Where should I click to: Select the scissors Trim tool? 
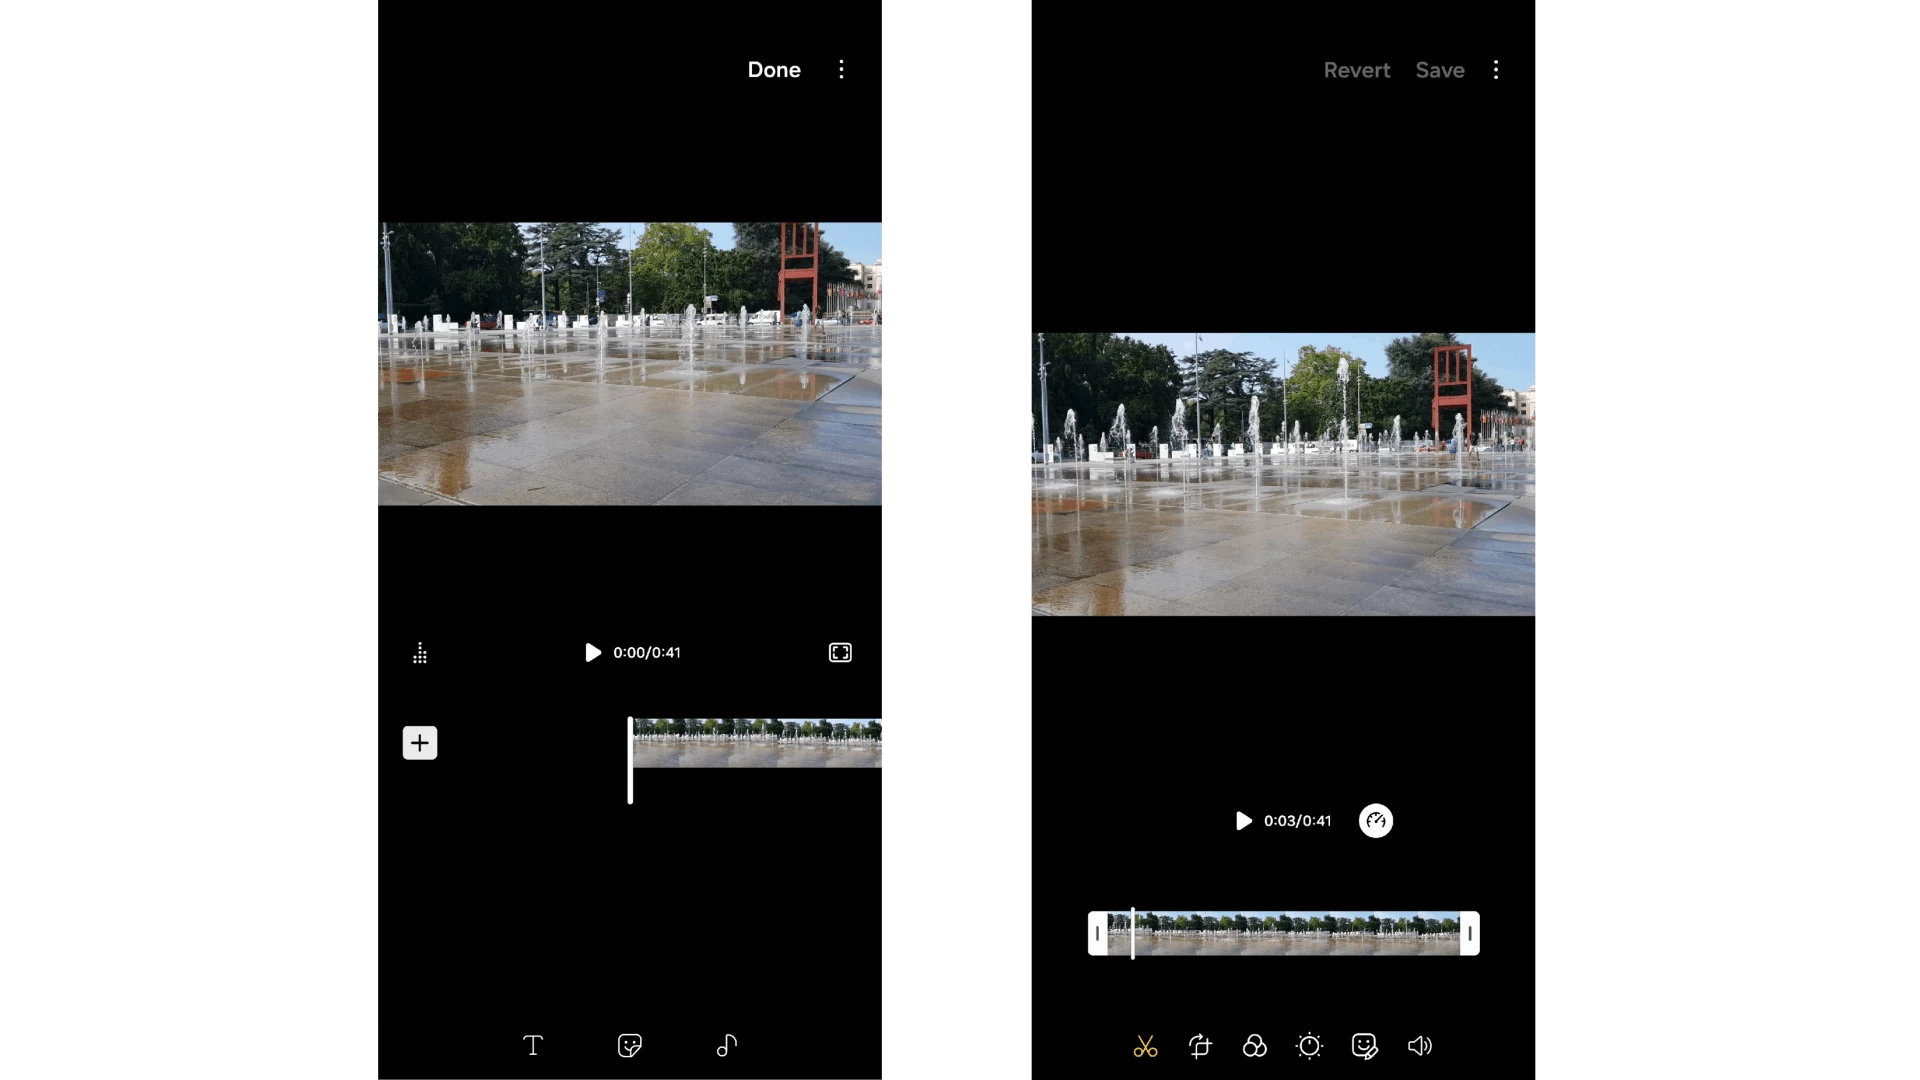click(x=1146, y=1047)
